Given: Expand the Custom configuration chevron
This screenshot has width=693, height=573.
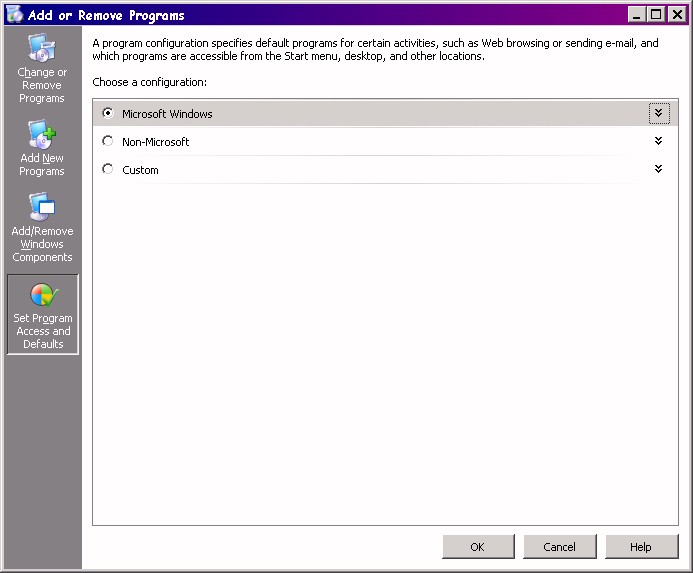Looking at the screenshot, I should coord(659,169).
